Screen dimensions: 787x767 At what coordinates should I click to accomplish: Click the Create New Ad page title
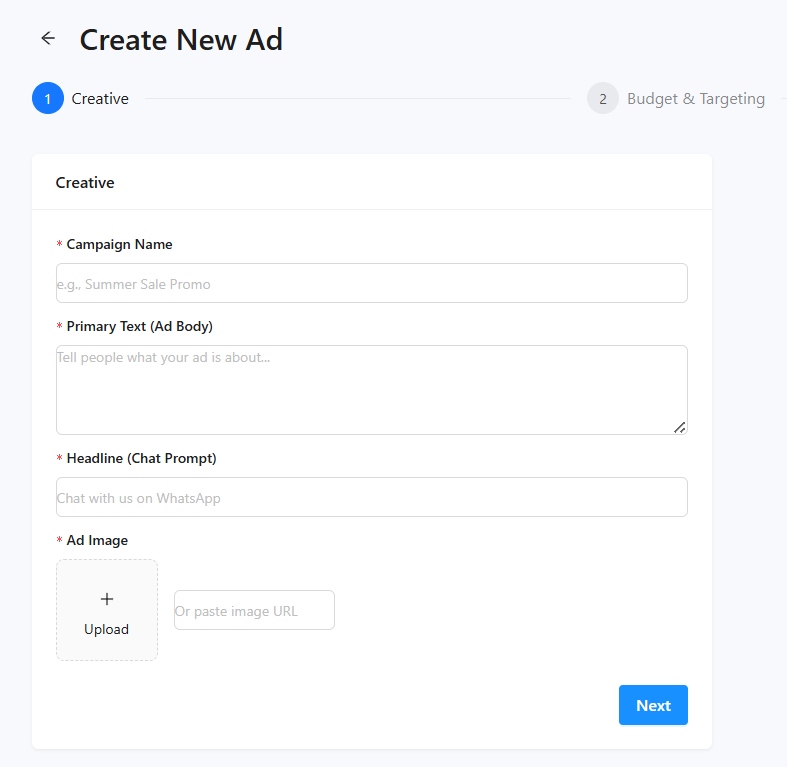click(x=181, y=40)
